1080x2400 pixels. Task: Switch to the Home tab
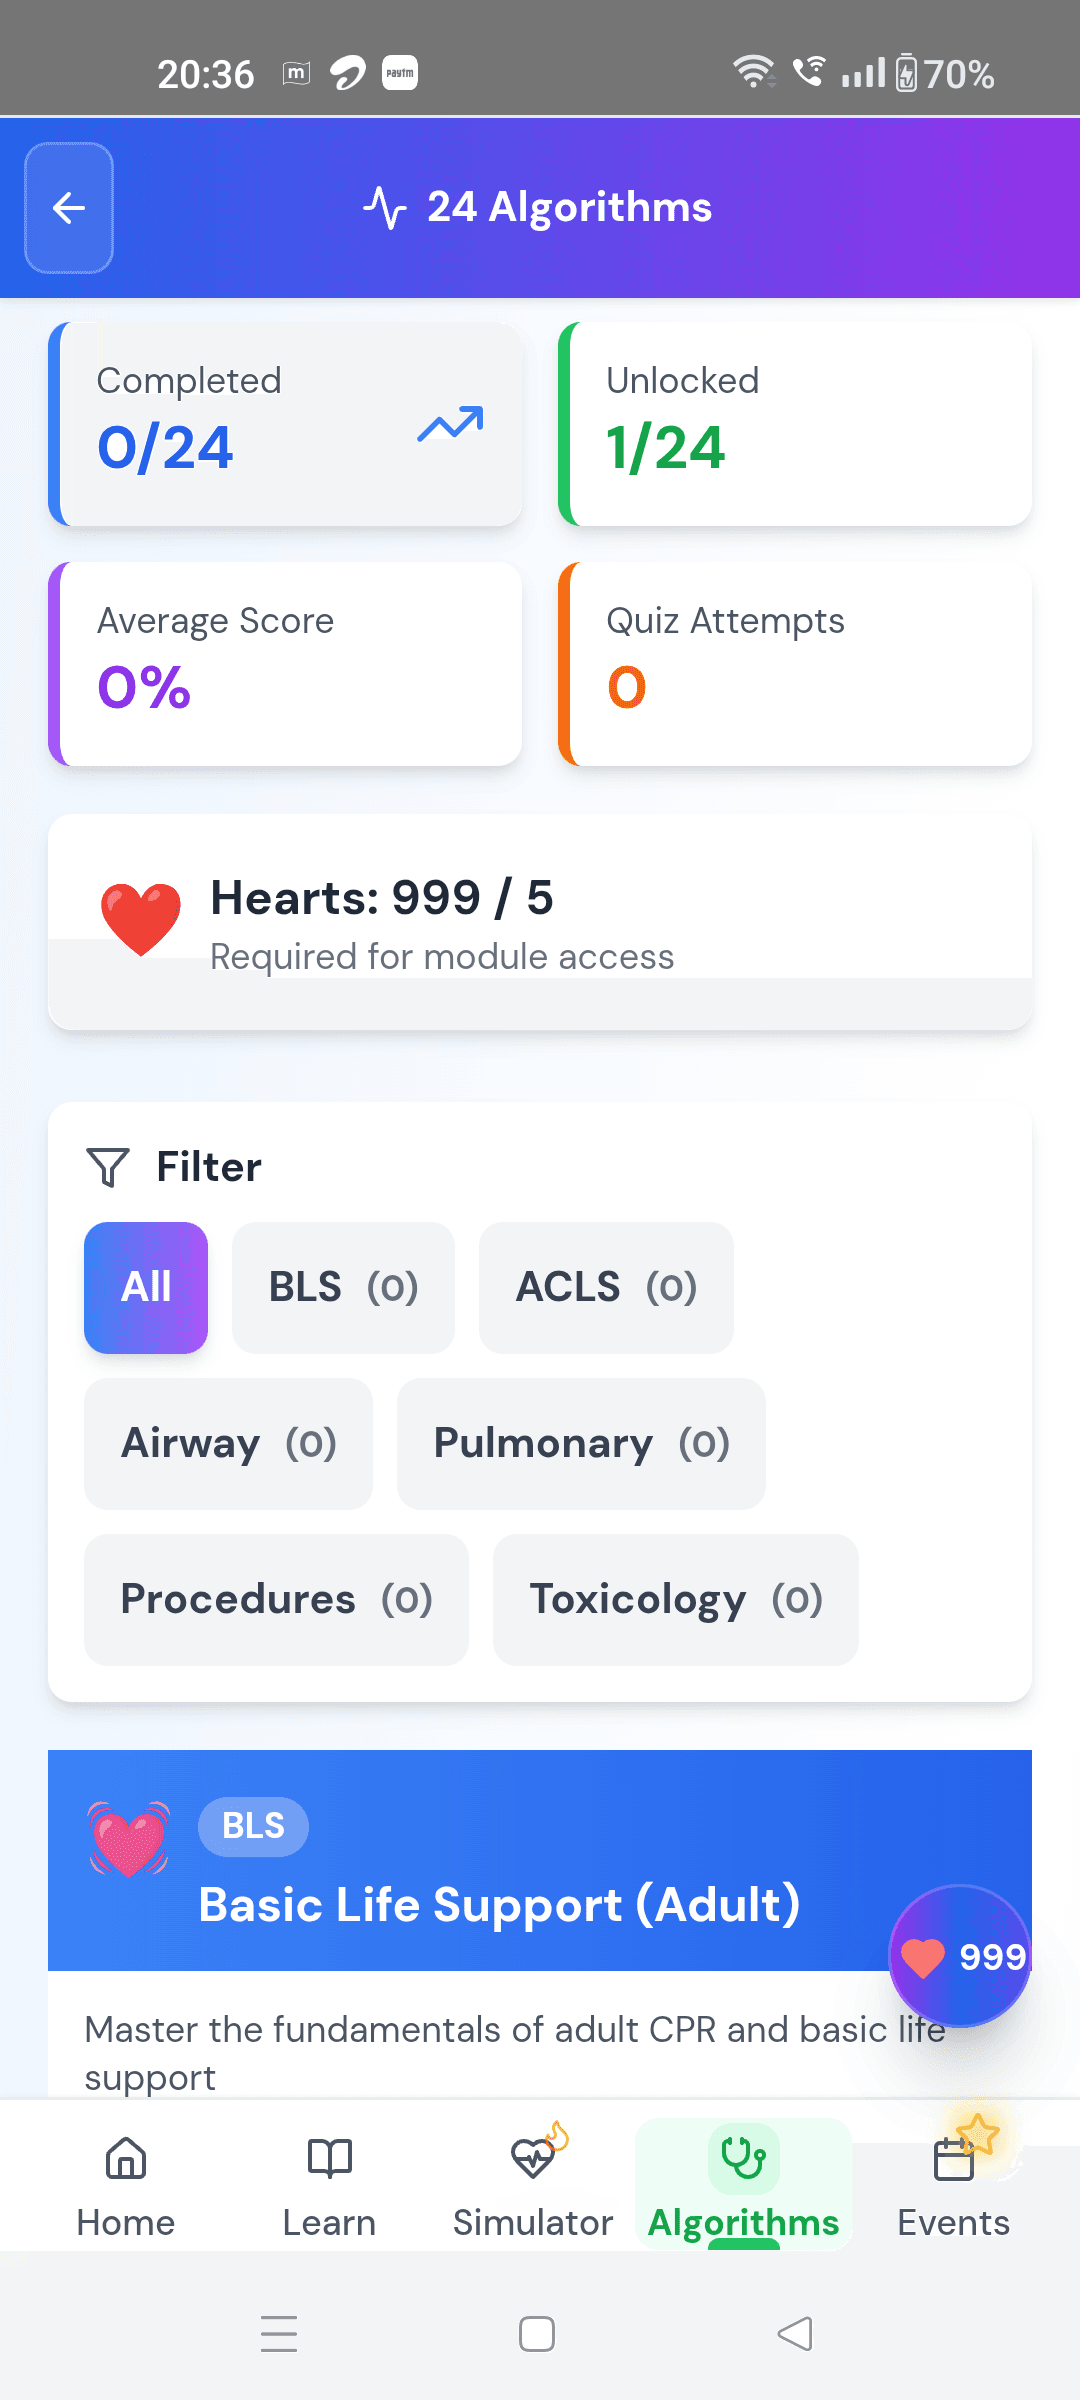point(126,2190)
